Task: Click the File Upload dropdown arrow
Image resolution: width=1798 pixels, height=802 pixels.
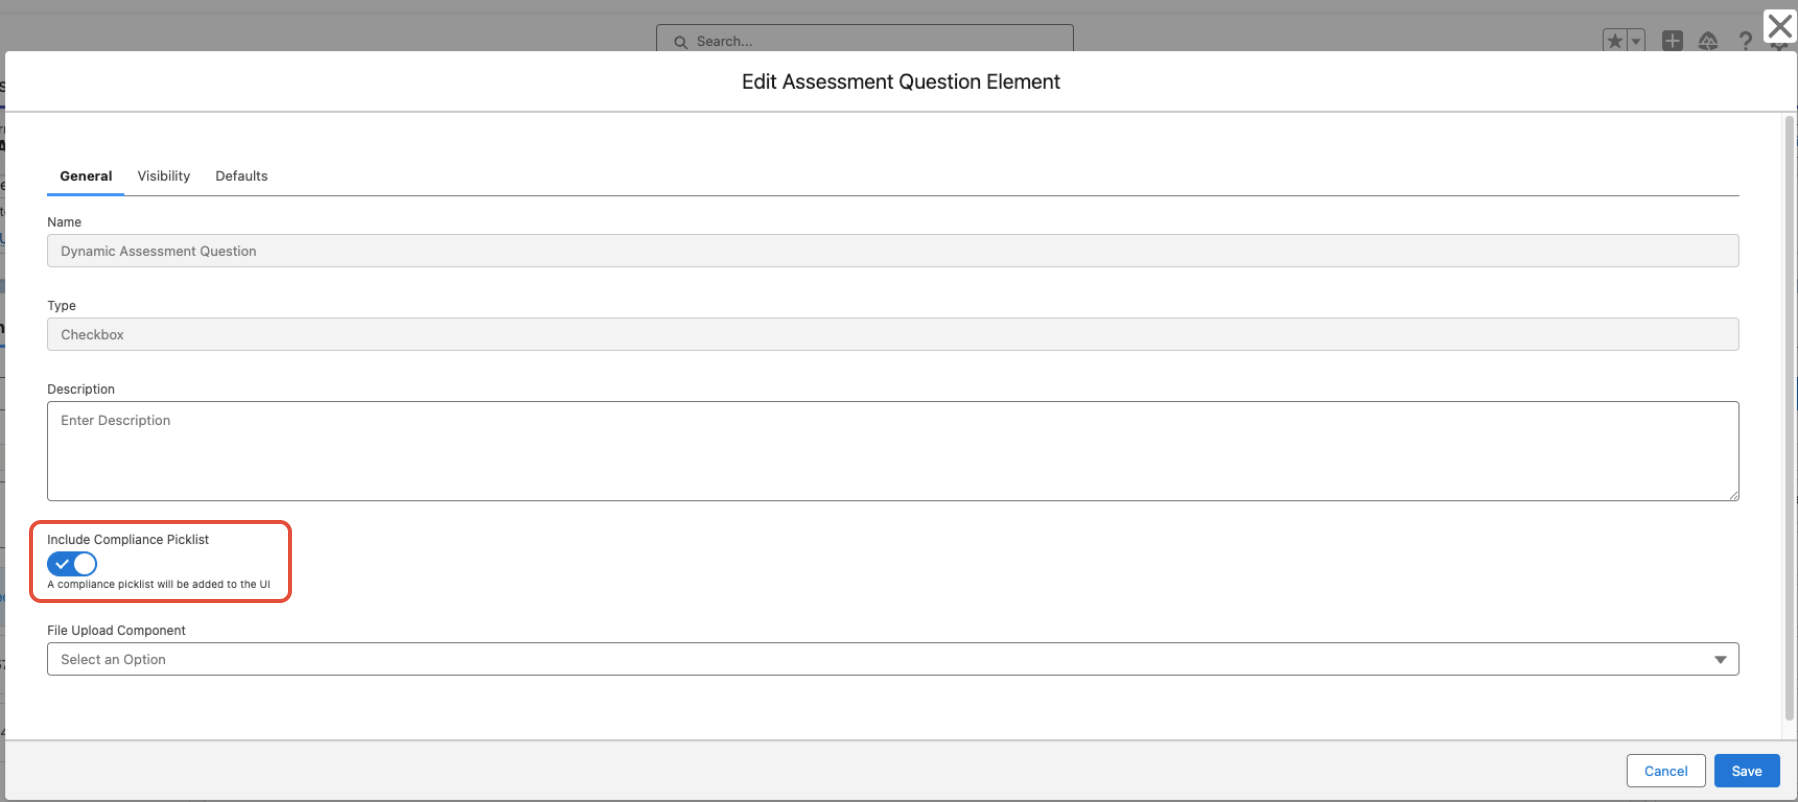Action: pyautogui.click(x=1720, y=659)
